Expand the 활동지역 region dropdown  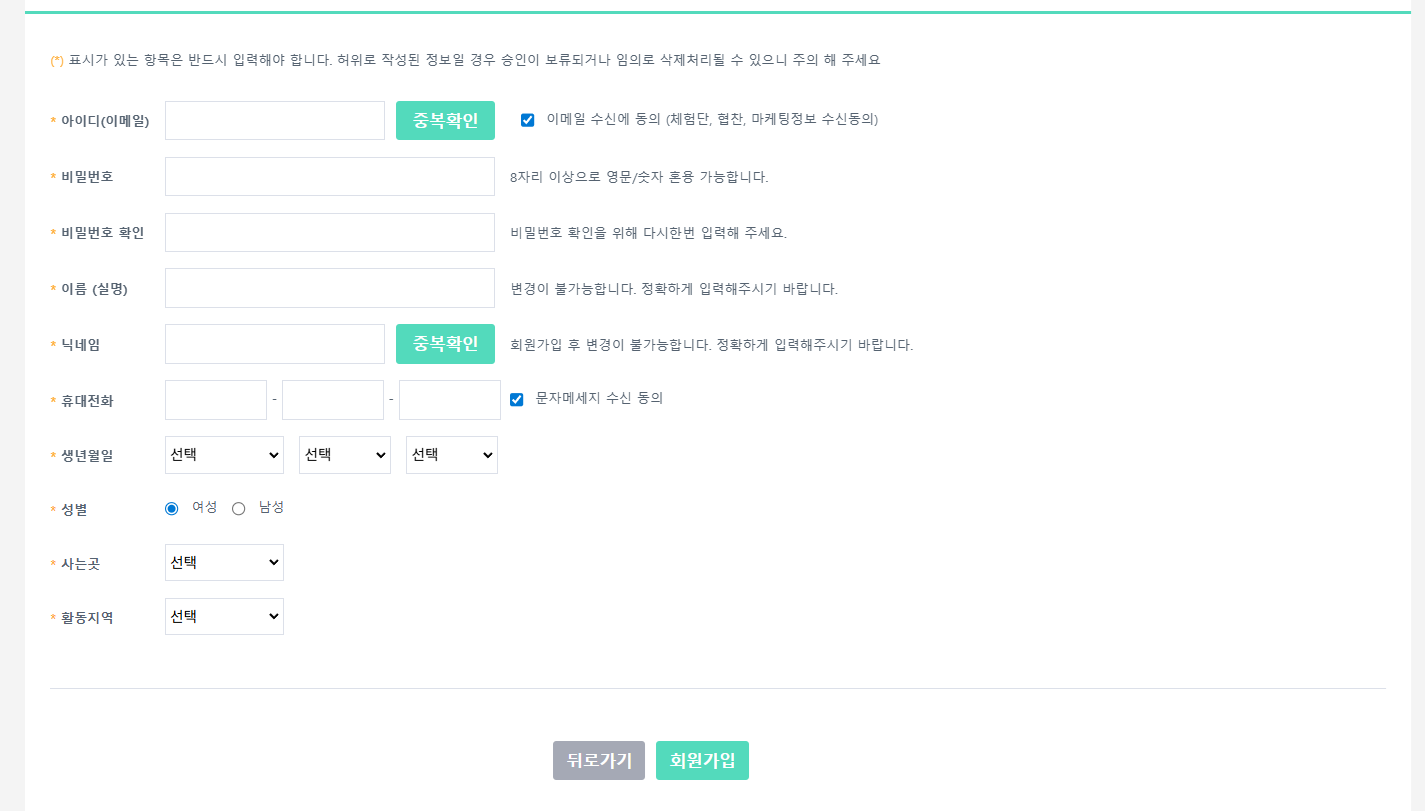point(224,616)
